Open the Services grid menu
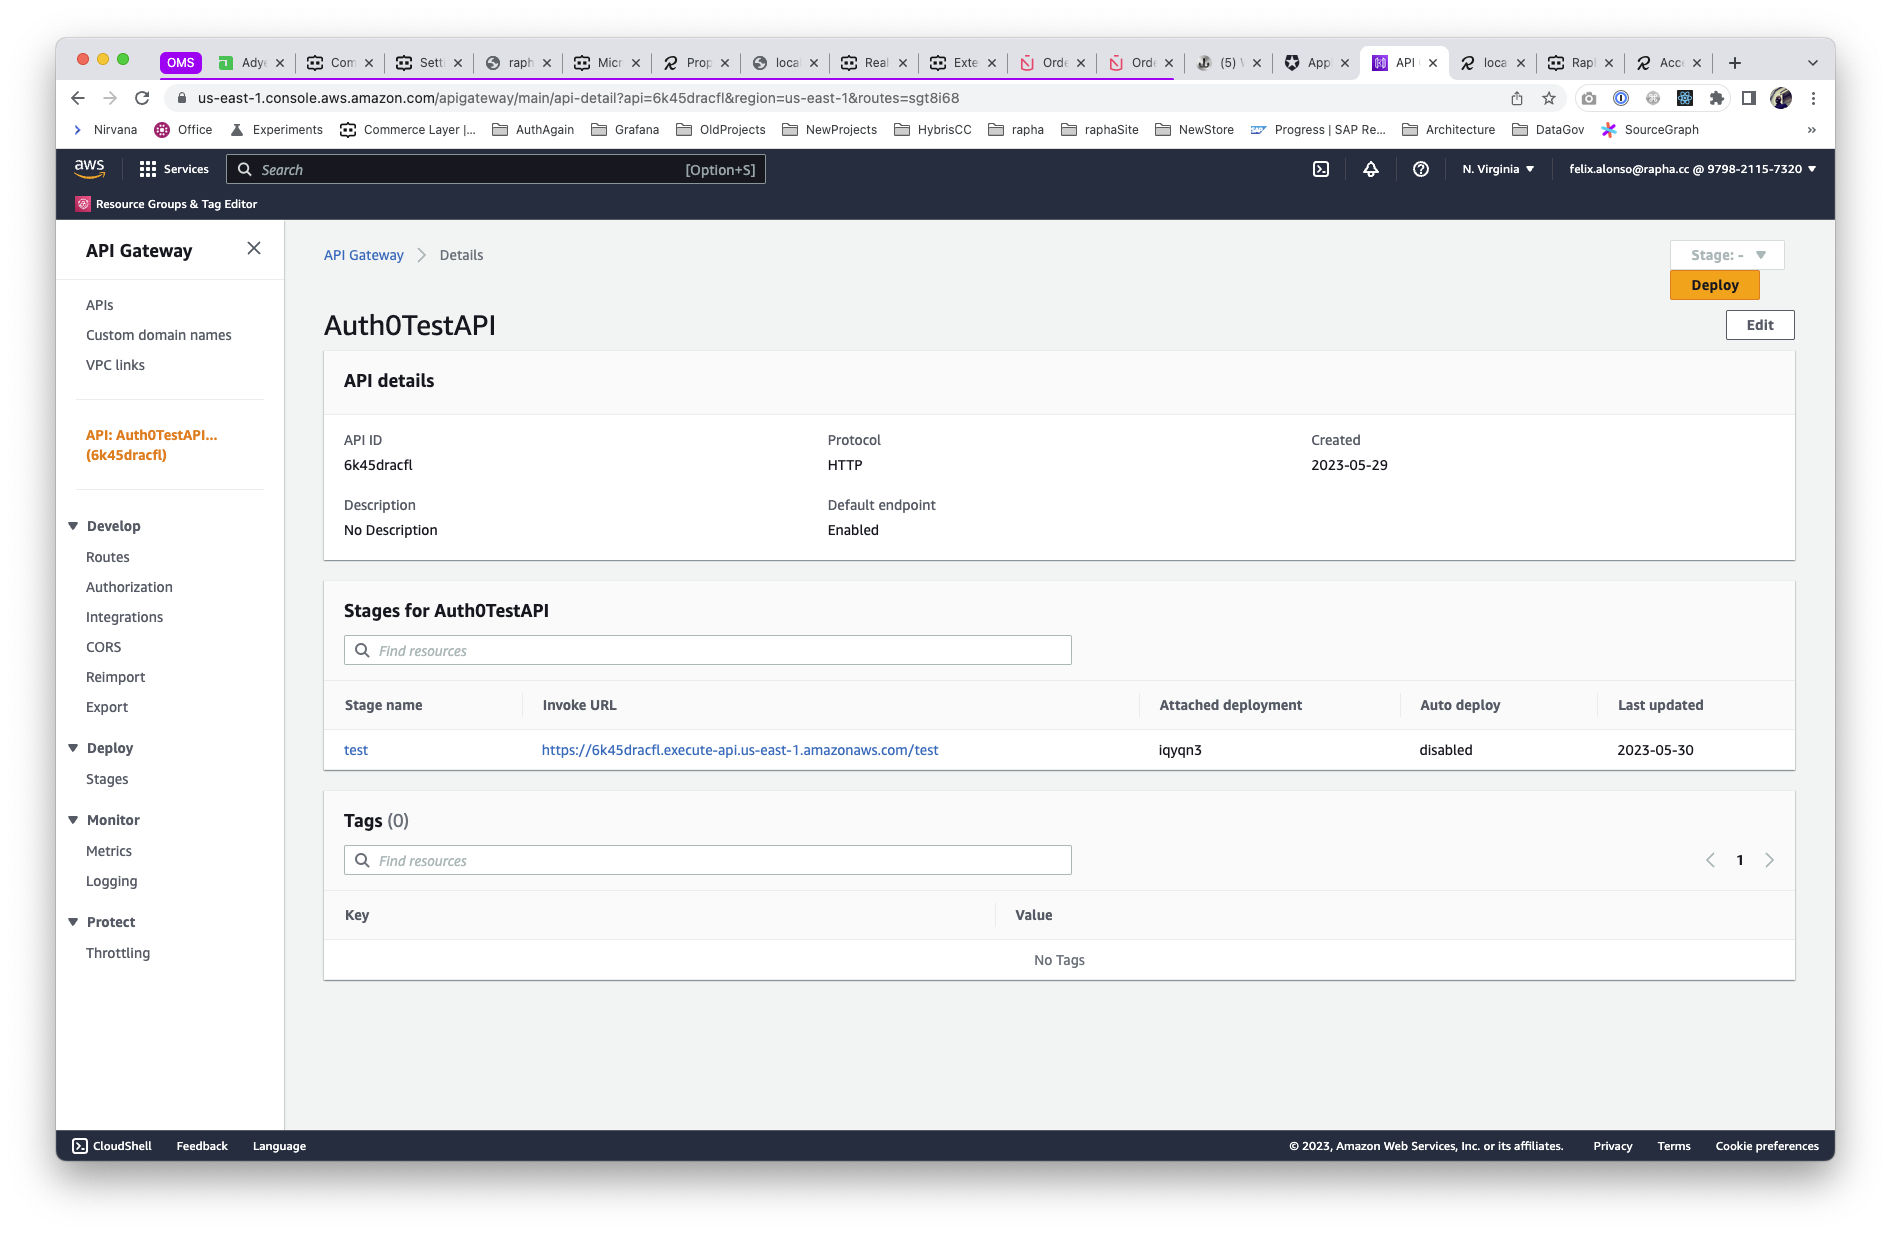Screen dimensions: 1891x1235 click(x=174, y=169)
